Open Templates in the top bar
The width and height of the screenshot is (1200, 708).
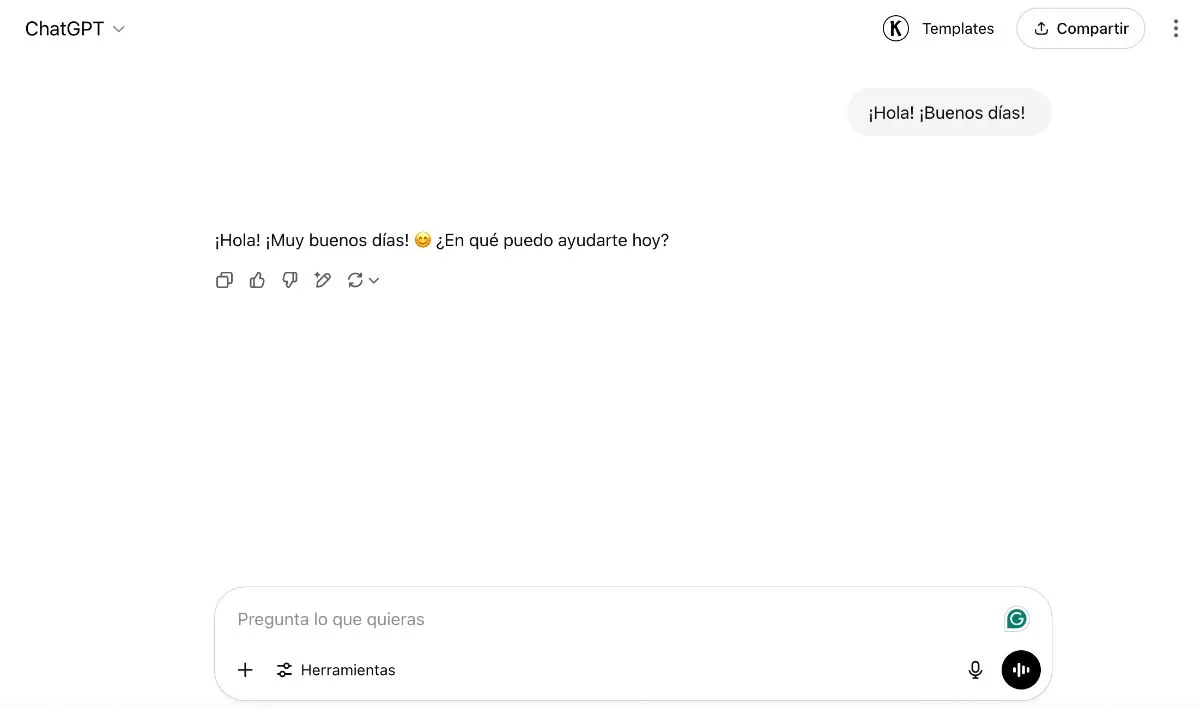pyautogui.click(x=958, y=29)
